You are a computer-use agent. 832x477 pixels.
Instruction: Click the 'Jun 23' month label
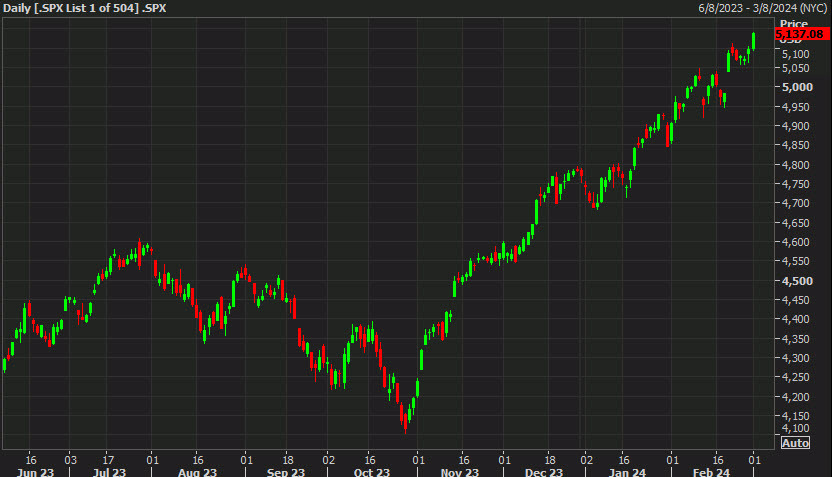tap(35, 472)
